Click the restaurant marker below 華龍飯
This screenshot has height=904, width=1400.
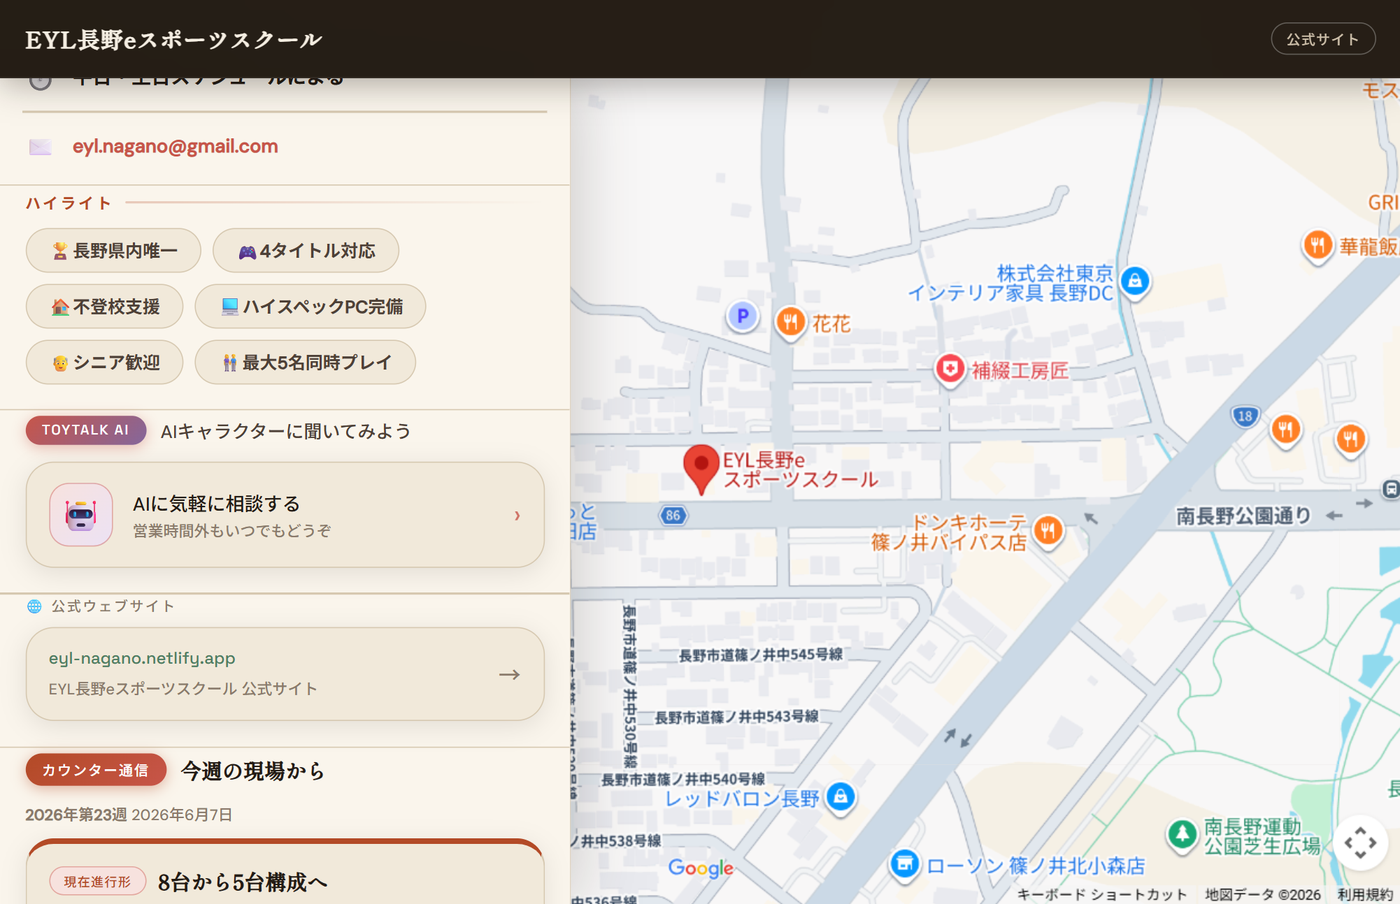1350,438
